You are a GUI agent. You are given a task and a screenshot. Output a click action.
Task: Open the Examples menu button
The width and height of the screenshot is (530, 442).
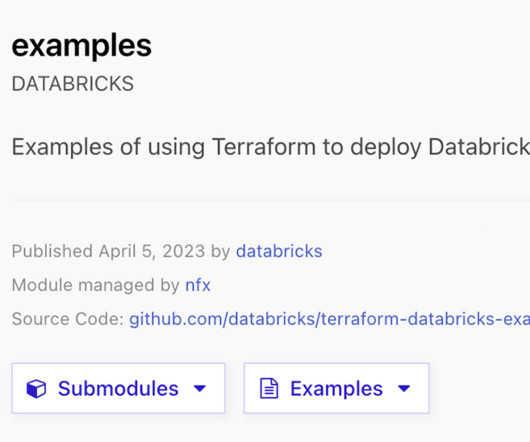coord(337,388)
